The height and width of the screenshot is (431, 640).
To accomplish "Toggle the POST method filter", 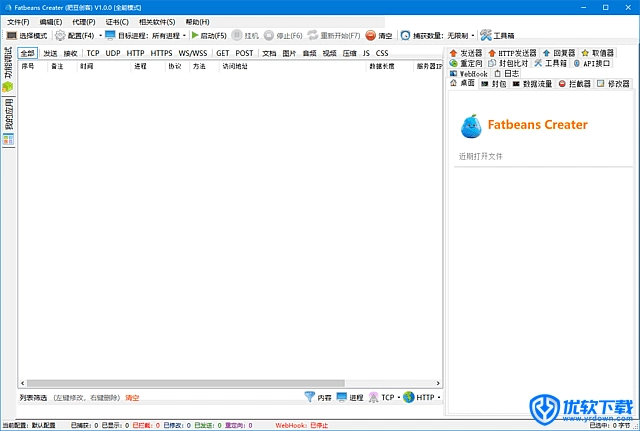I will pos(244,53).
